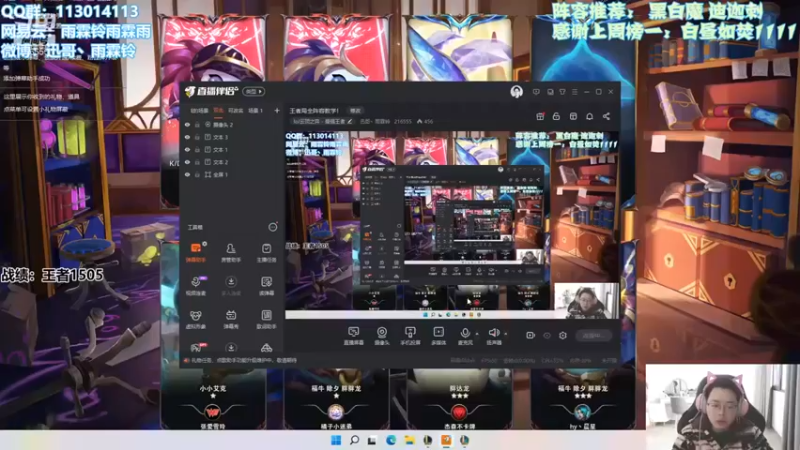Click the pill-shaped mode button beside logo
Screen dimensions: 800x450
[x=254, y=91]
